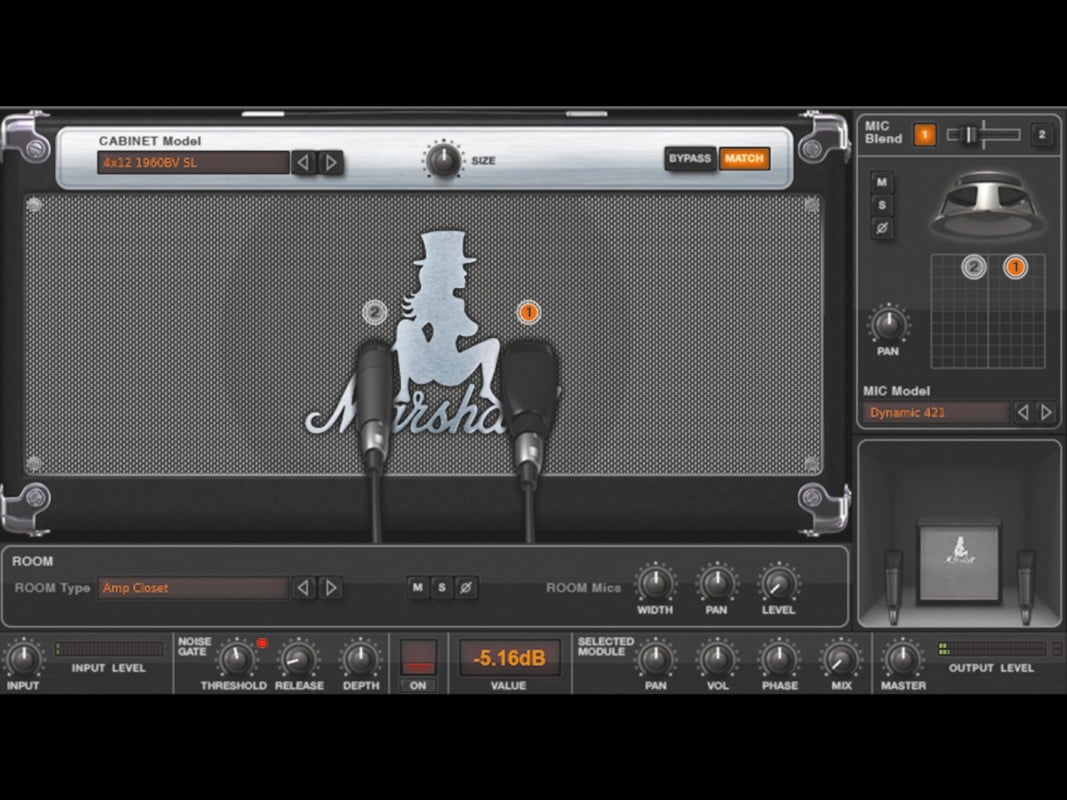The width and height of the screenshot is (1067, 800).
Task: Click the room preview cabinet thumbnail
Action: point(959,561)
